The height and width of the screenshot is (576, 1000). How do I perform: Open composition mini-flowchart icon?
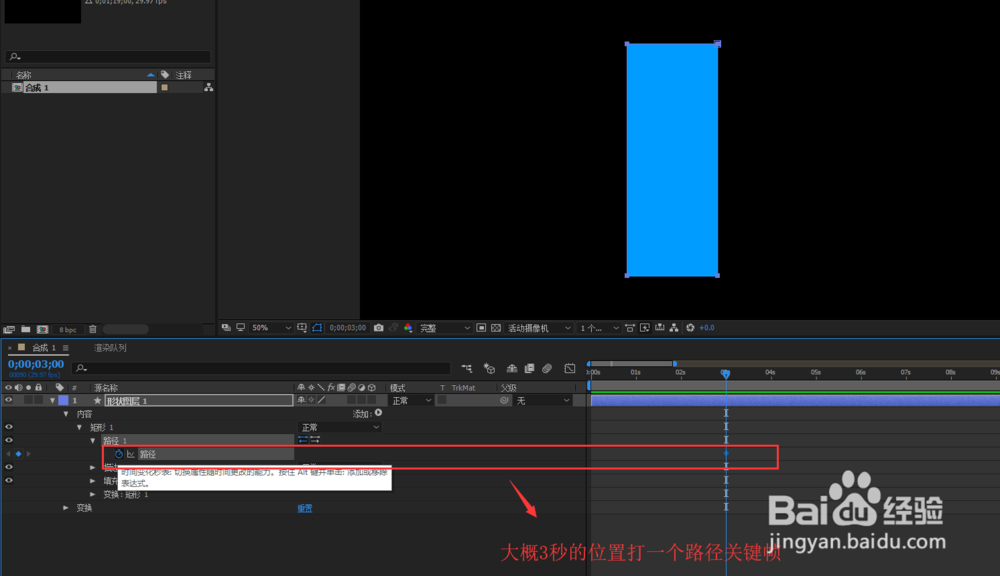coord(467,368)
